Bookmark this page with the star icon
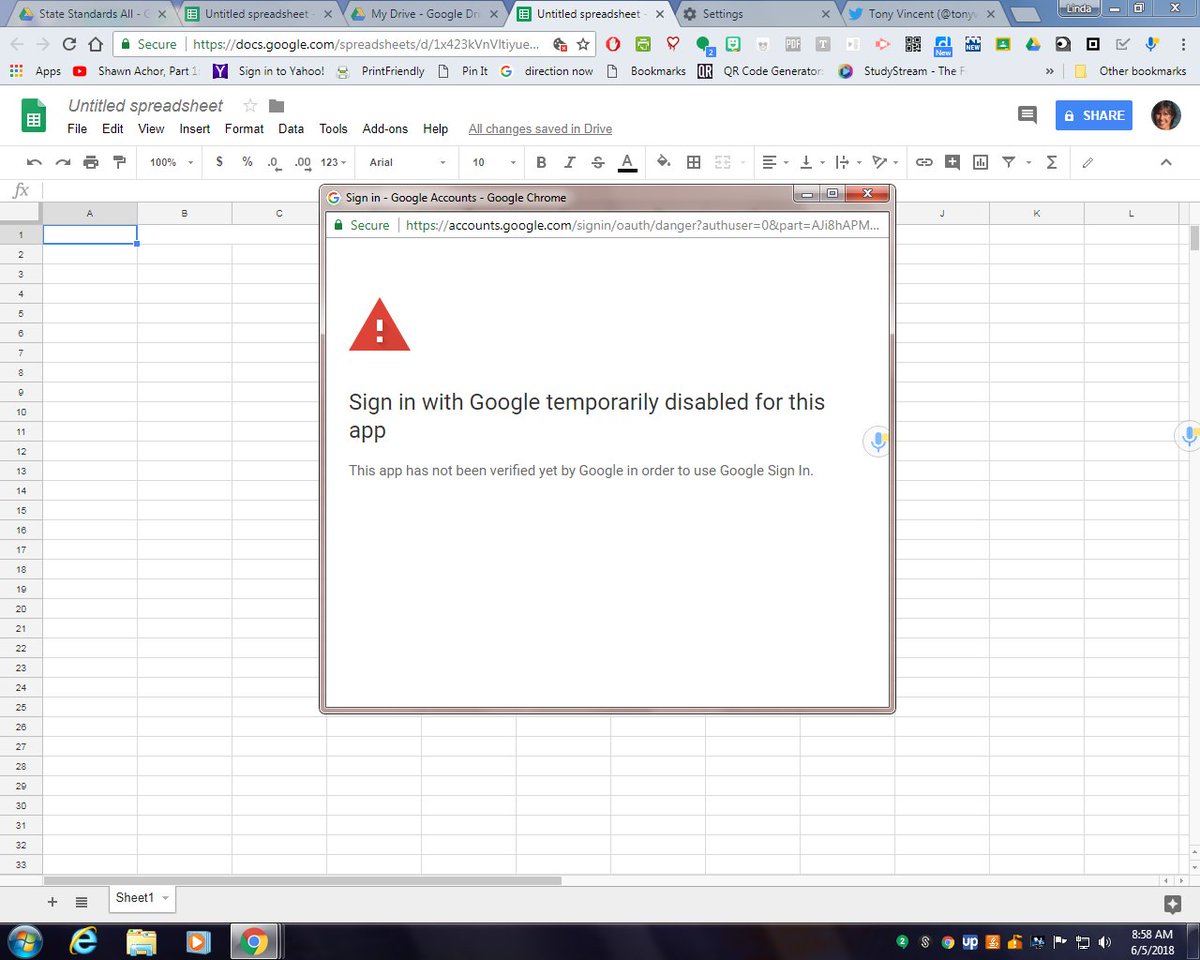 (x=583, y=44)
